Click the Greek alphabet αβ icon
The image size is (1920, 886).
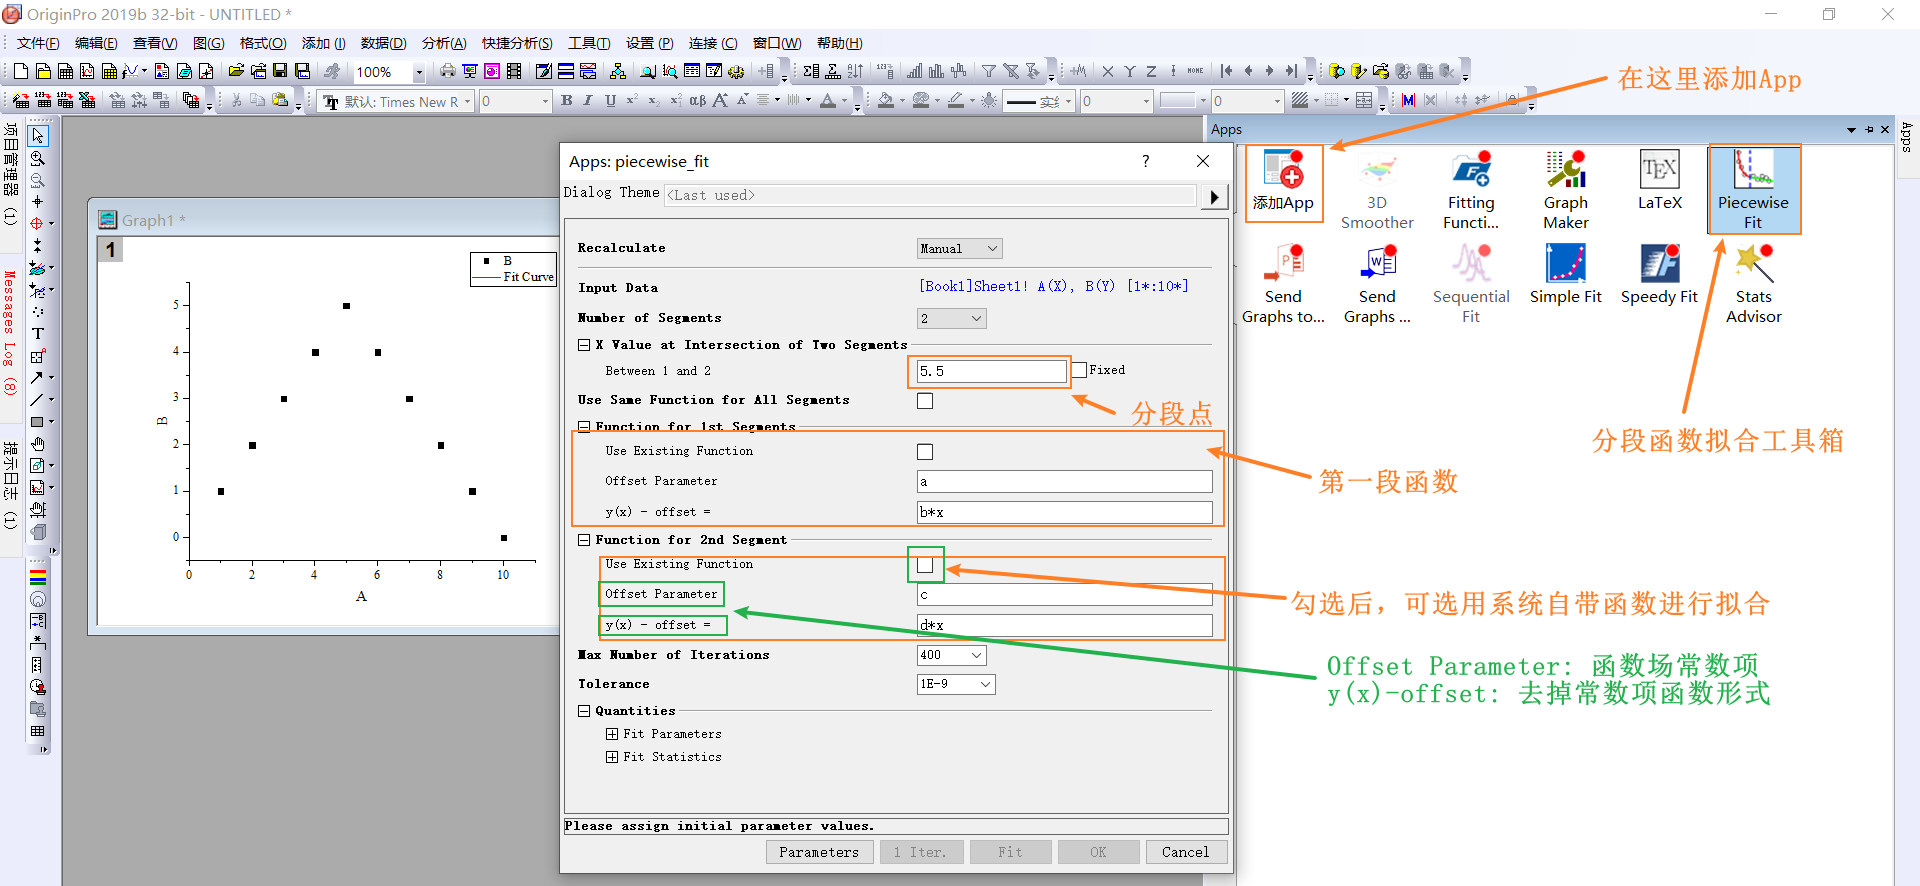point(698,100)
